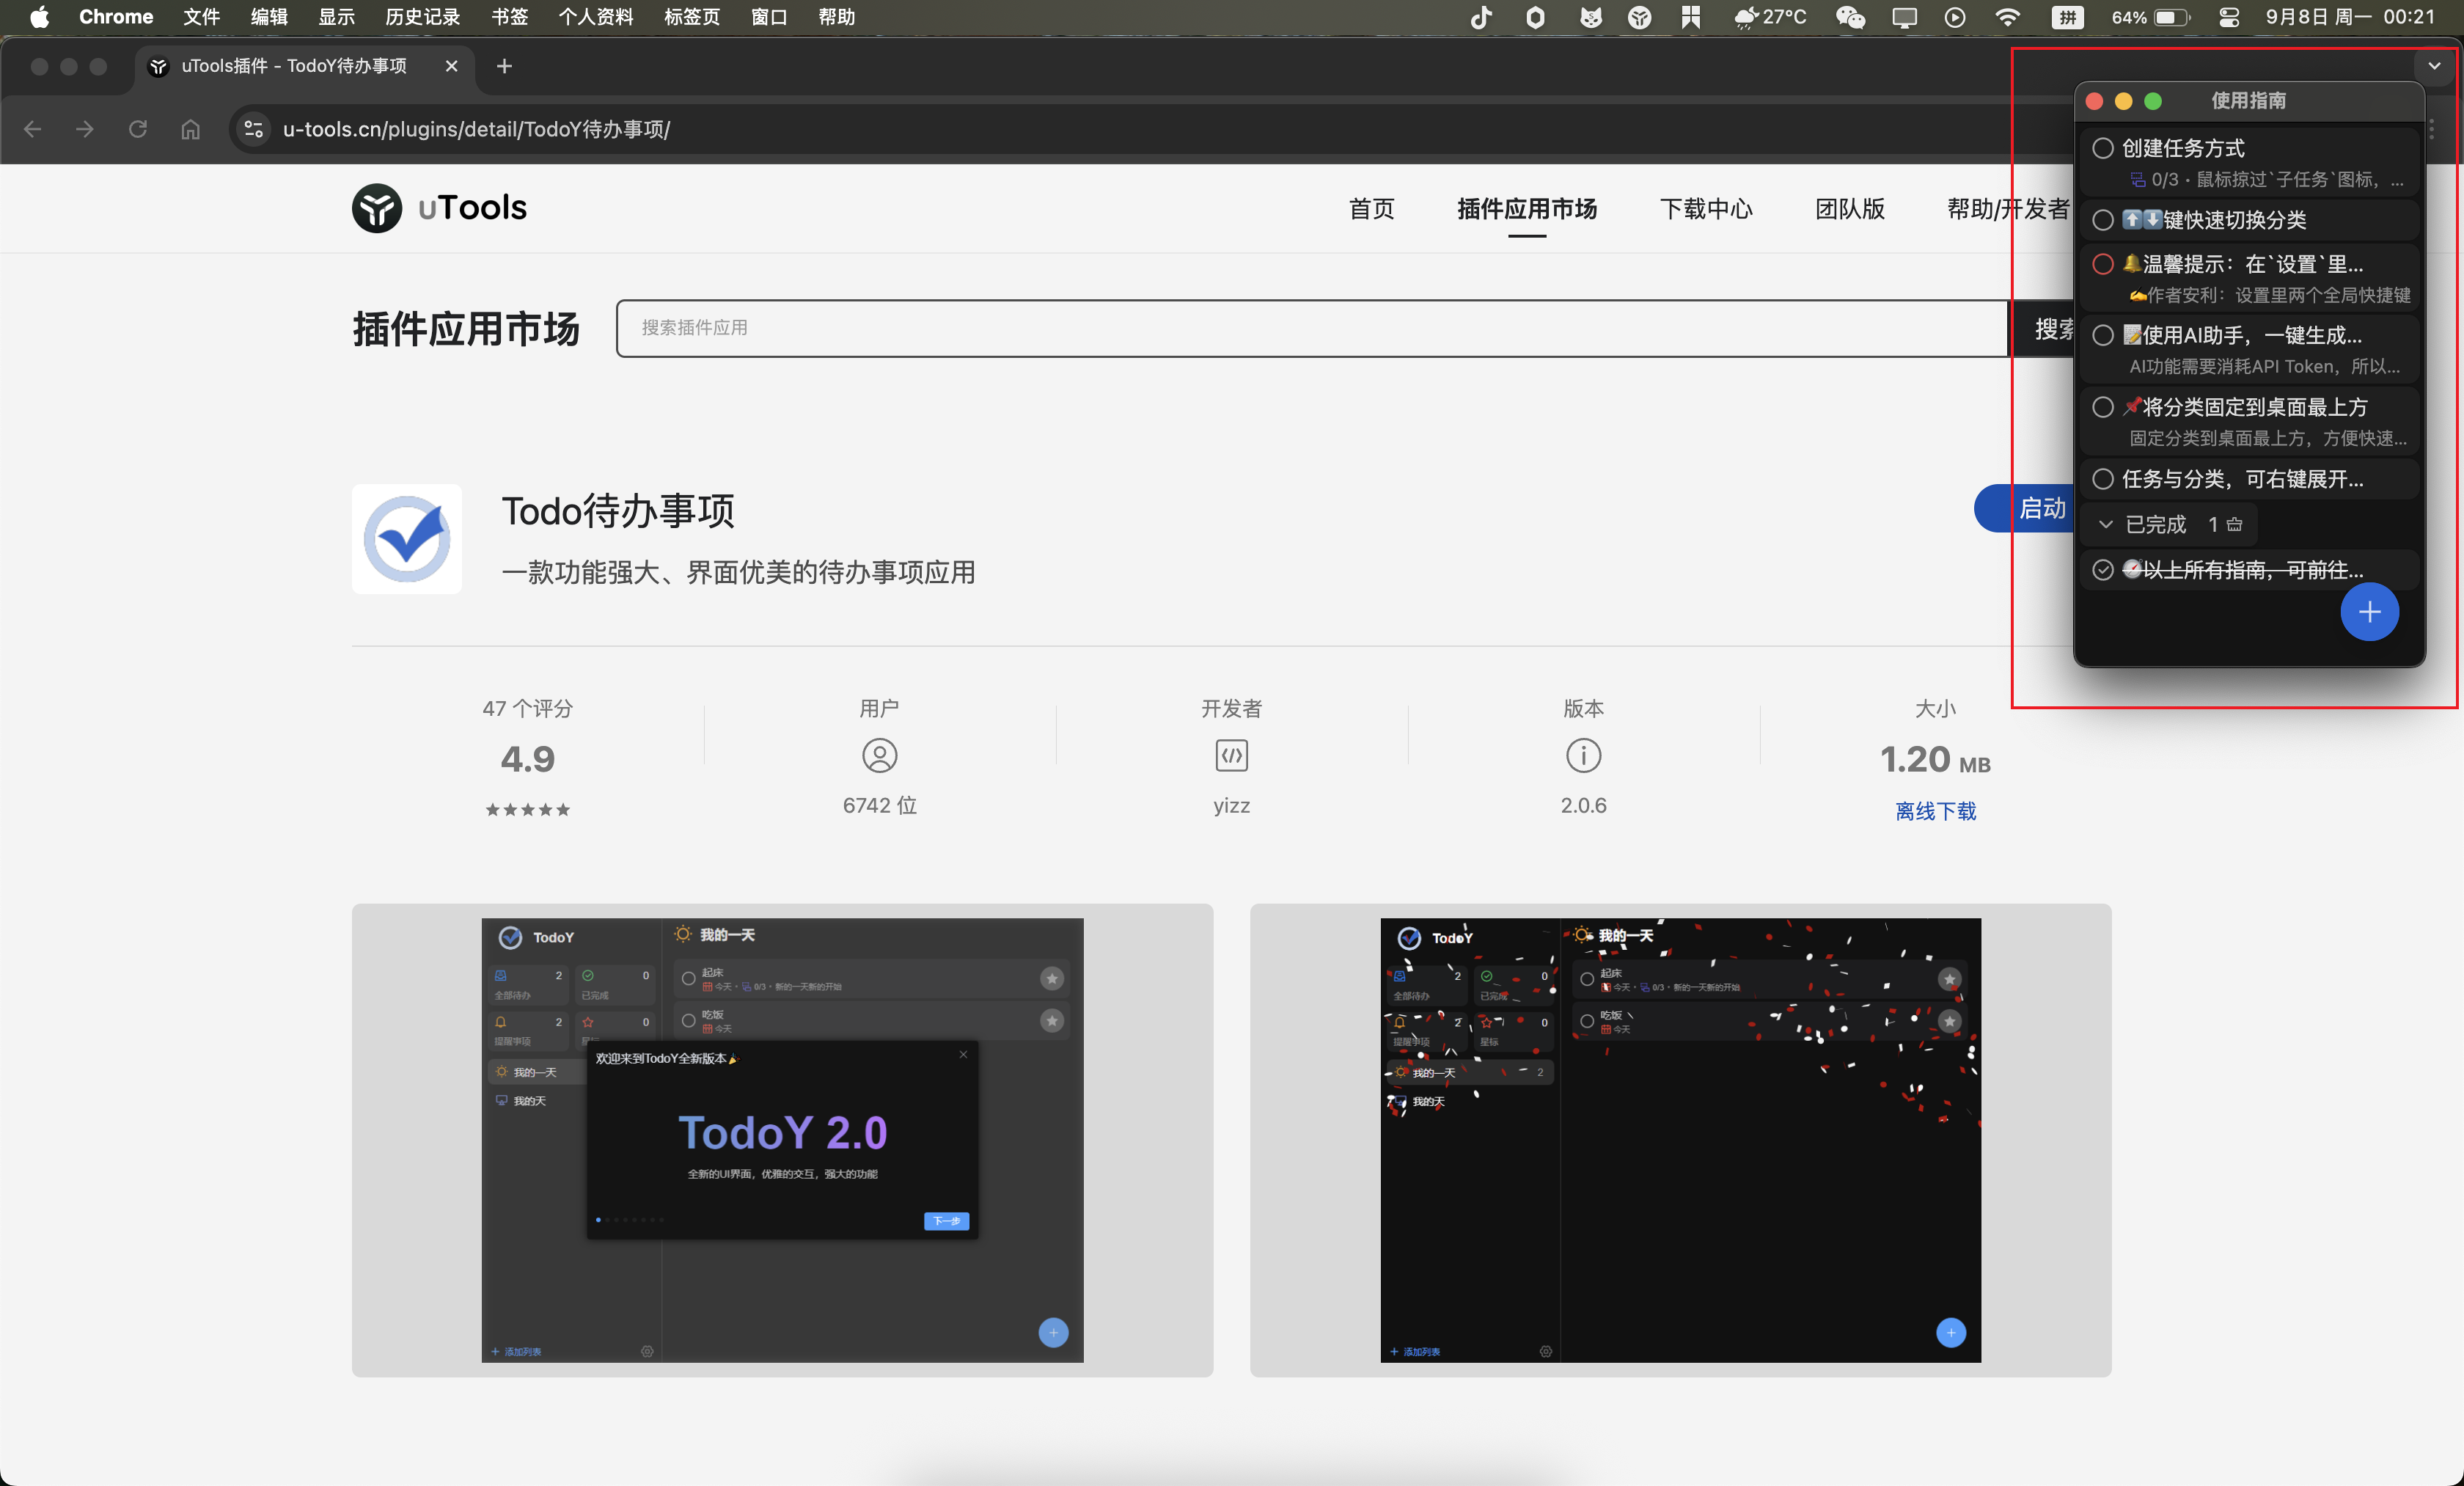Check off the 温馨提示 task
Screen dimensions: 2464x1486
coord(2103,264)
